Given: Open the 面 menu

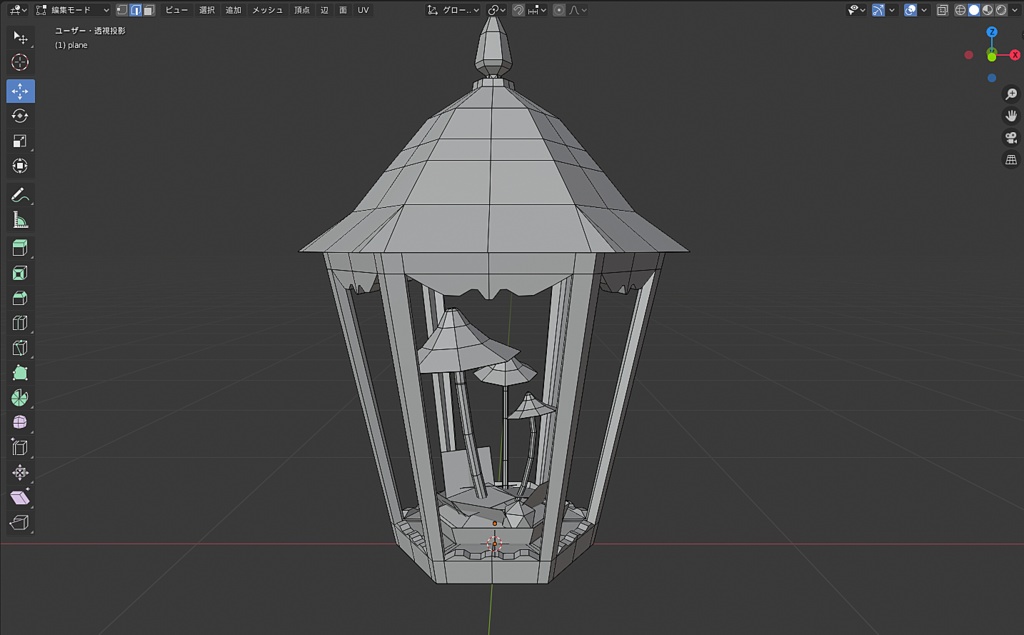Looking at the screenshot, I should tap(343, 10).
